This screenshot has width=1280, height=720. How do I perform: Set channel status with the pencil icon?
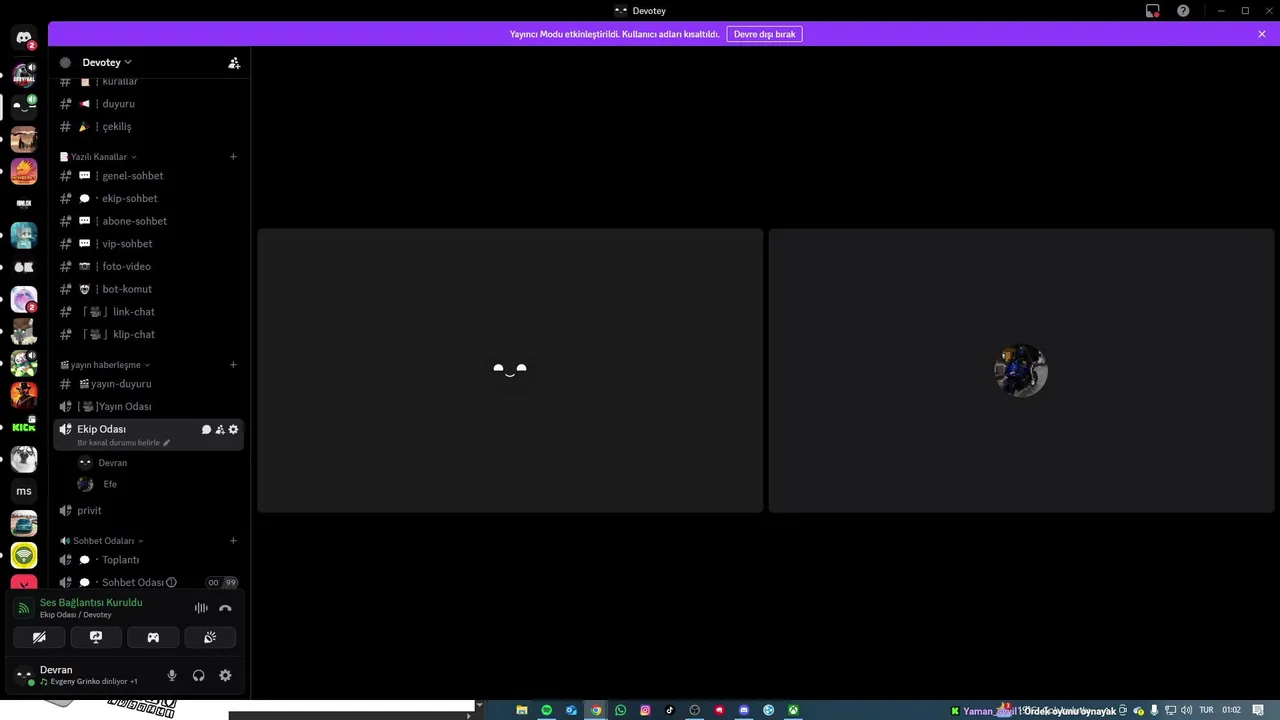click(167, 443)
